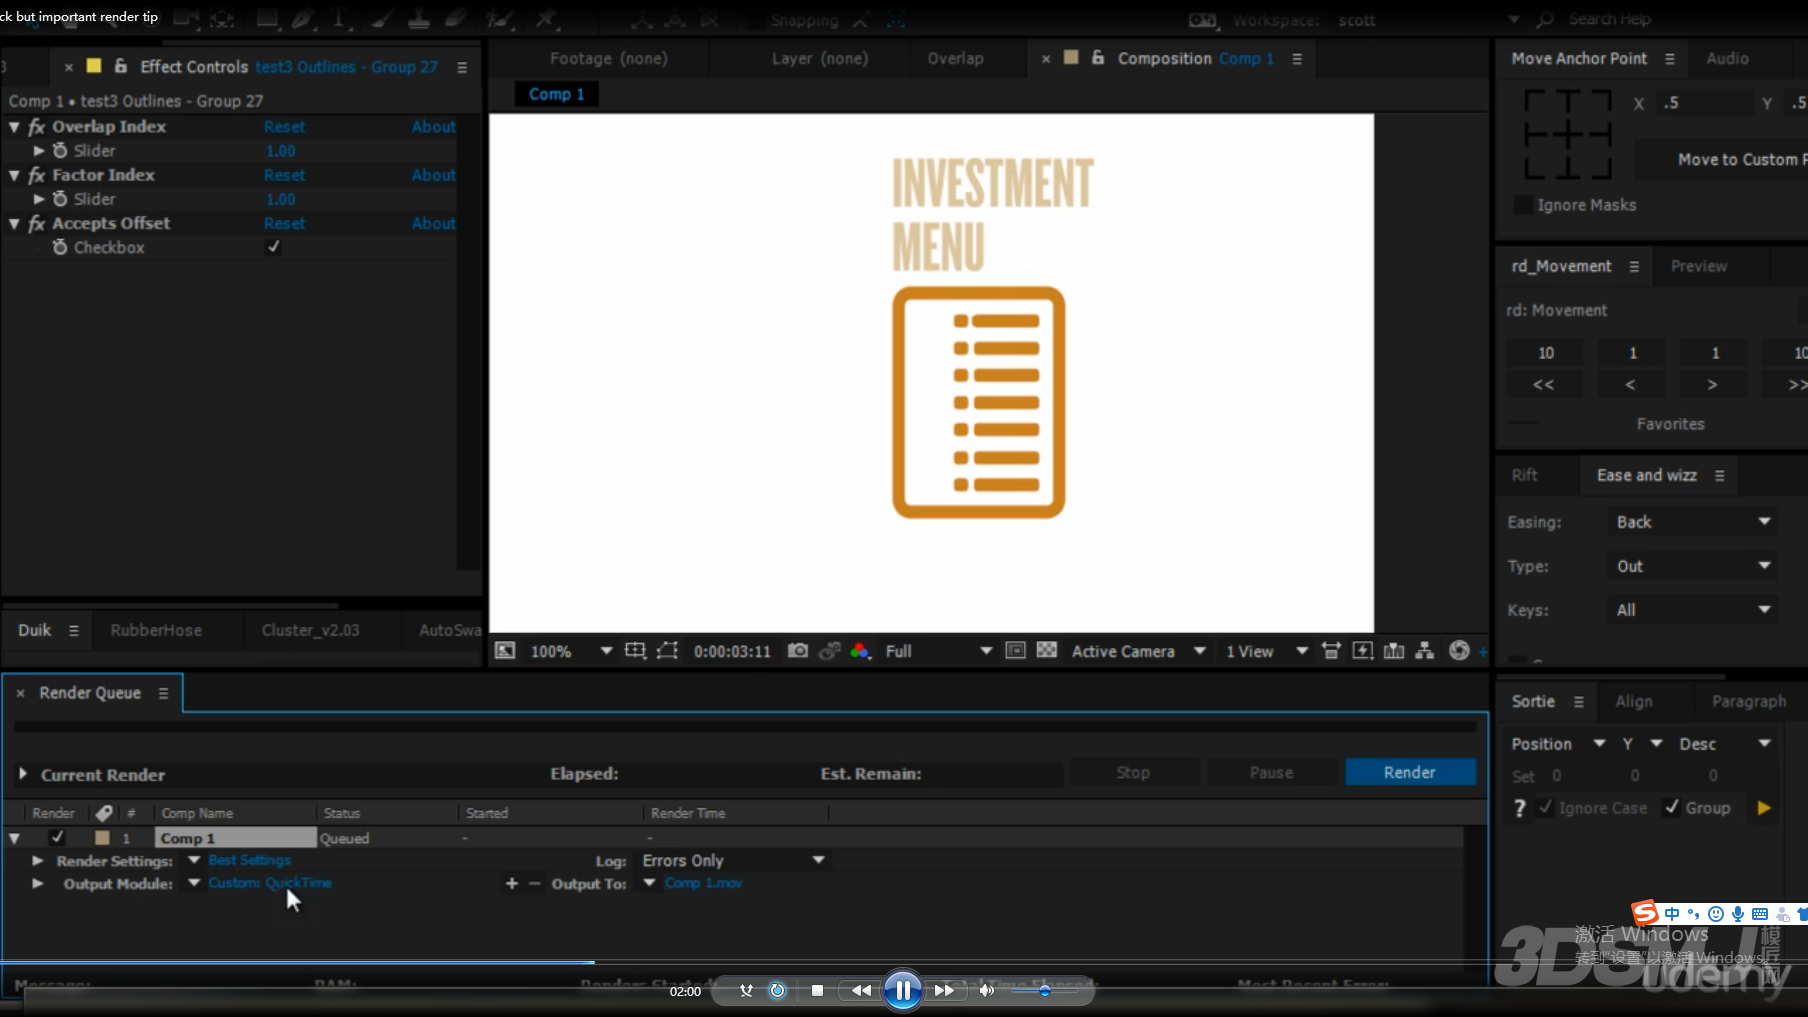The width and height of the screenshot is (1808, 1017).
Task: Click Comp 1 label color swatch
Action: [x=102, y=837]
